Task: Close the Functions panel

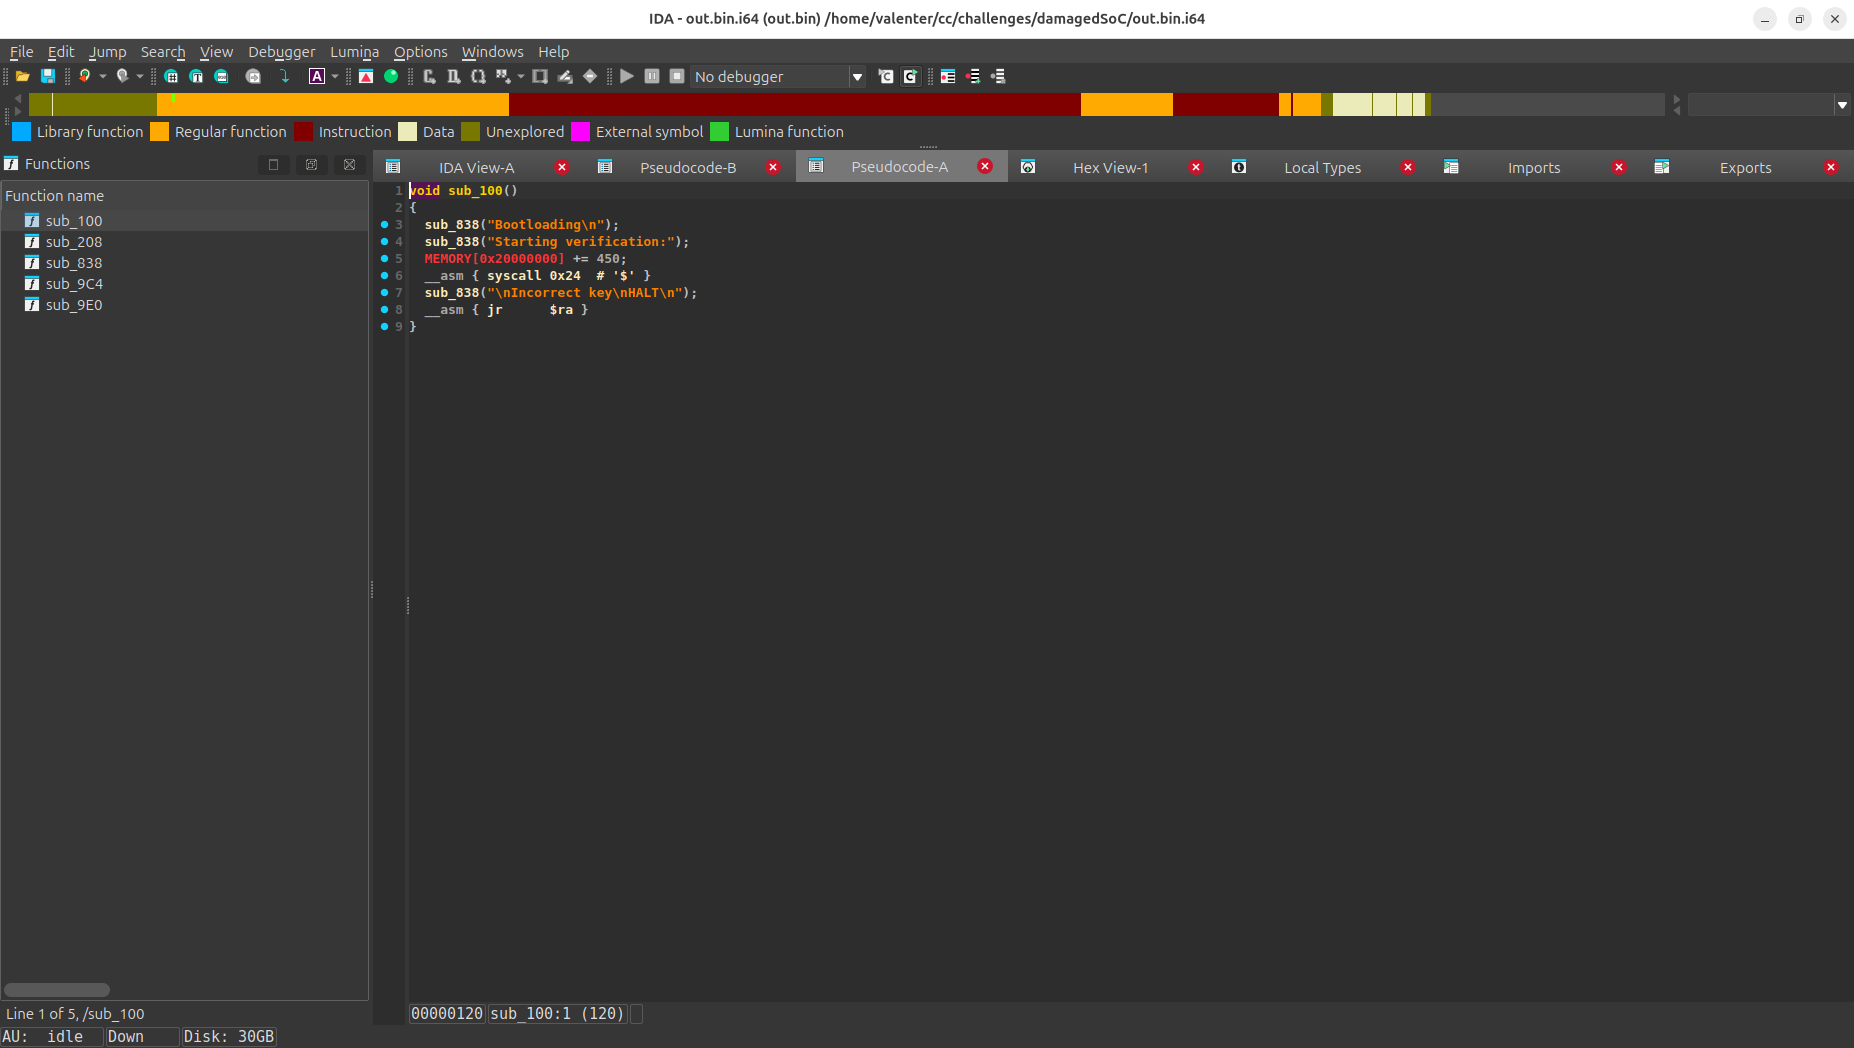Action: (x=349, y=164)
